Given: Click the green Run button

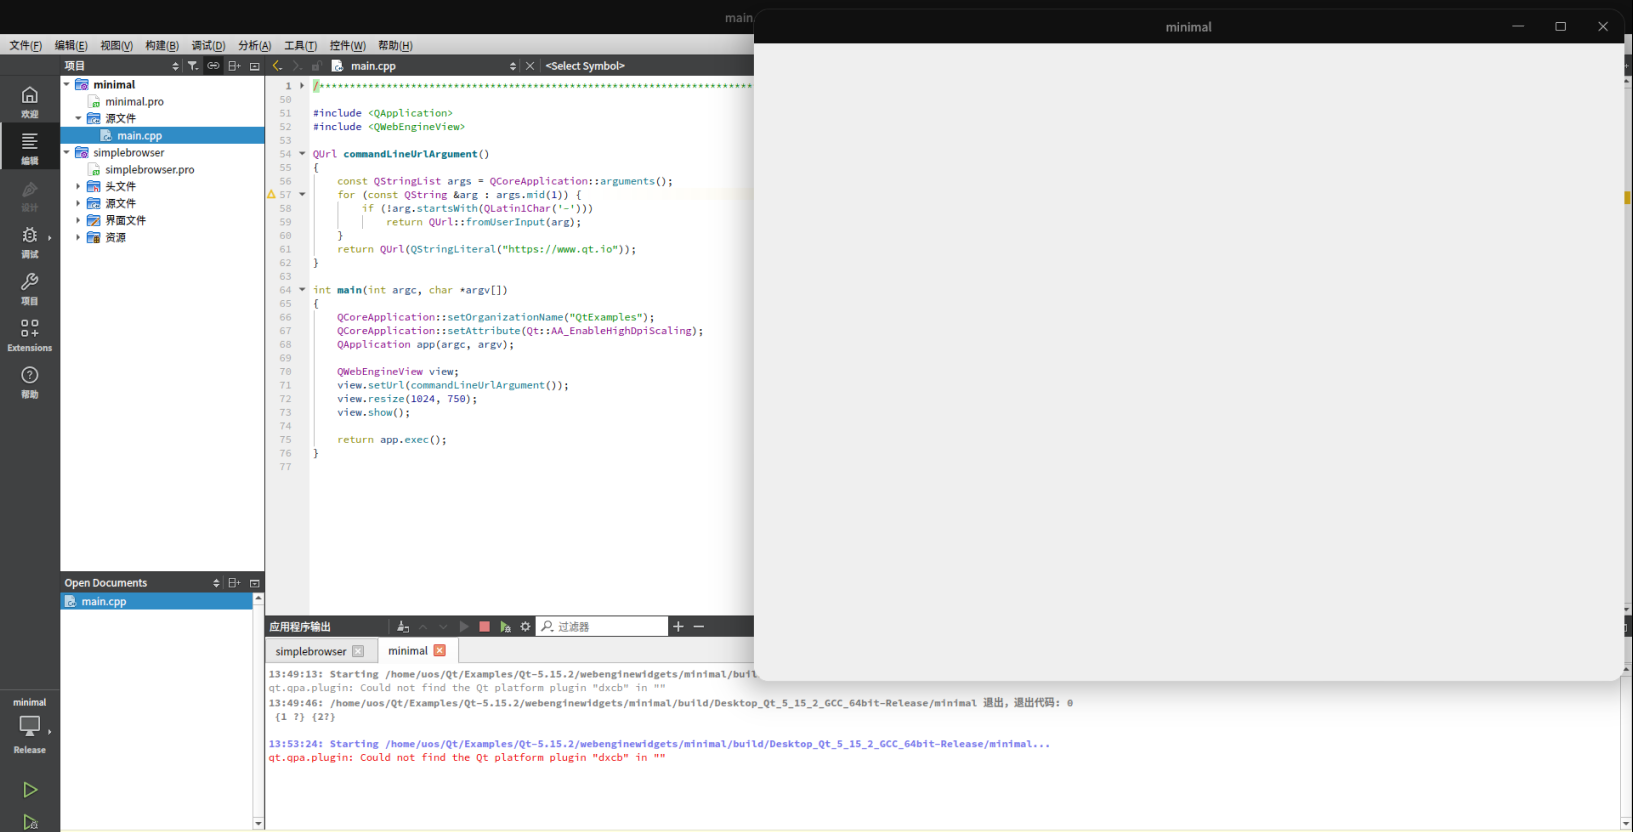Looking at the screenshot, I should coord(30,790).
